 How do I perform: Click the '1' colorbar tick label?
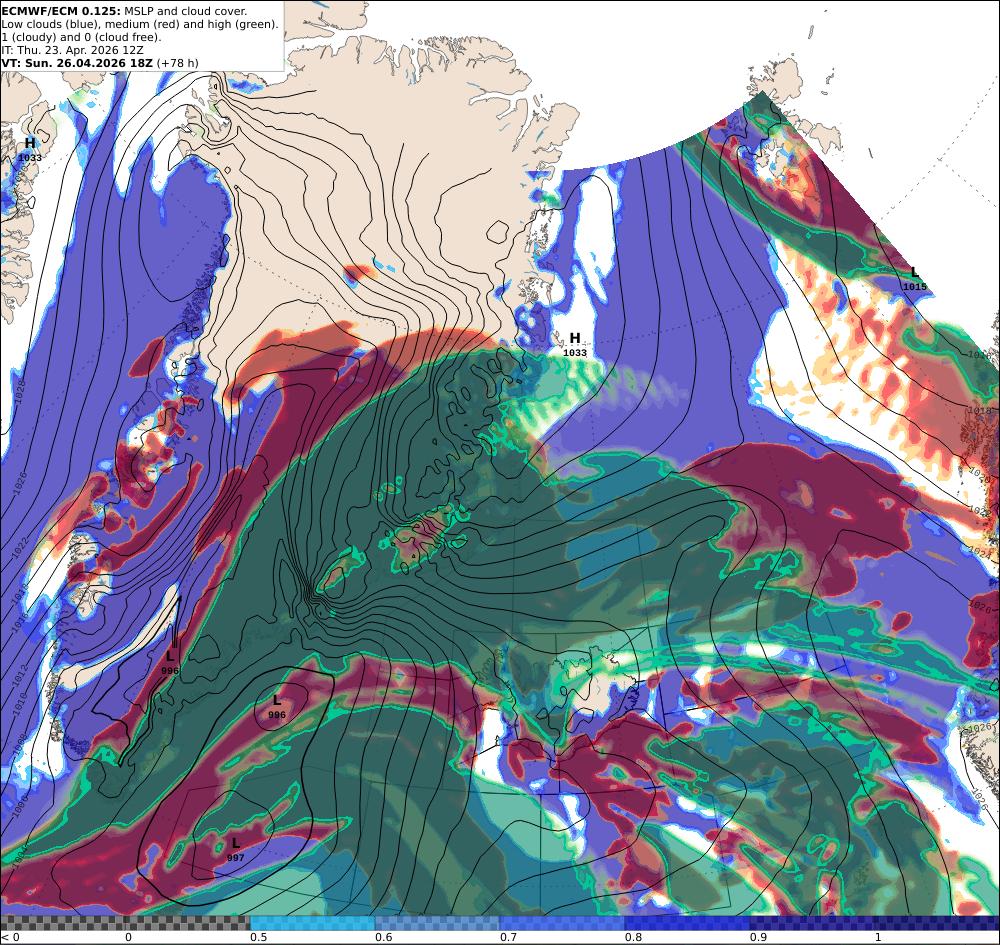coord(878,937)
